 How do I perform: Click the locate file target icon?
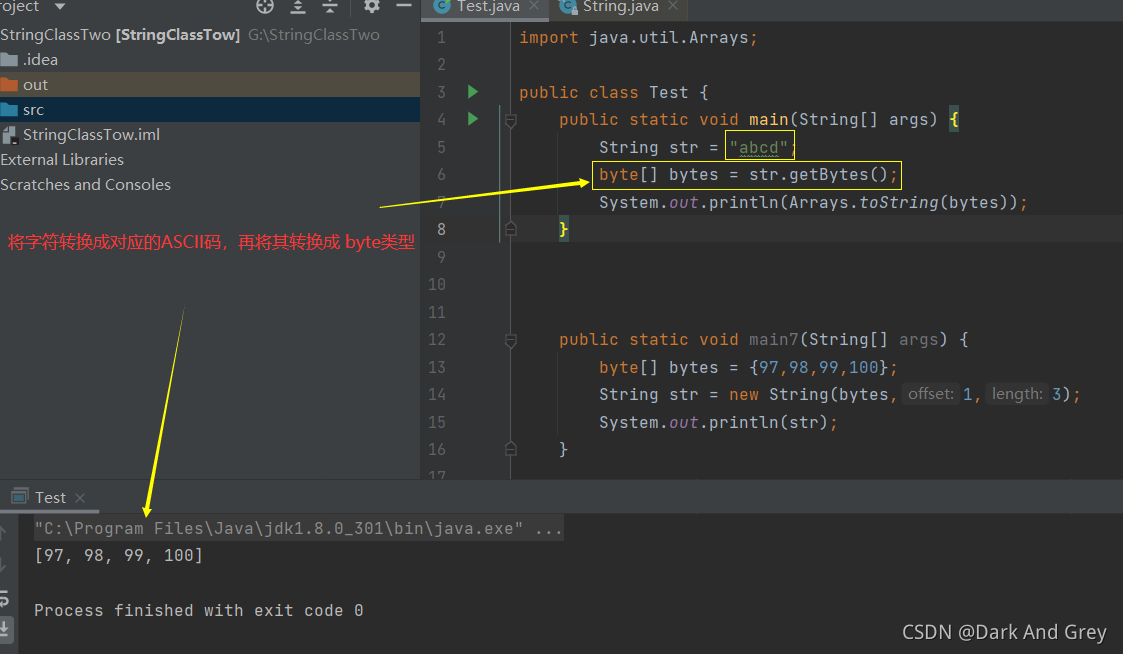[x=265, y=6]
